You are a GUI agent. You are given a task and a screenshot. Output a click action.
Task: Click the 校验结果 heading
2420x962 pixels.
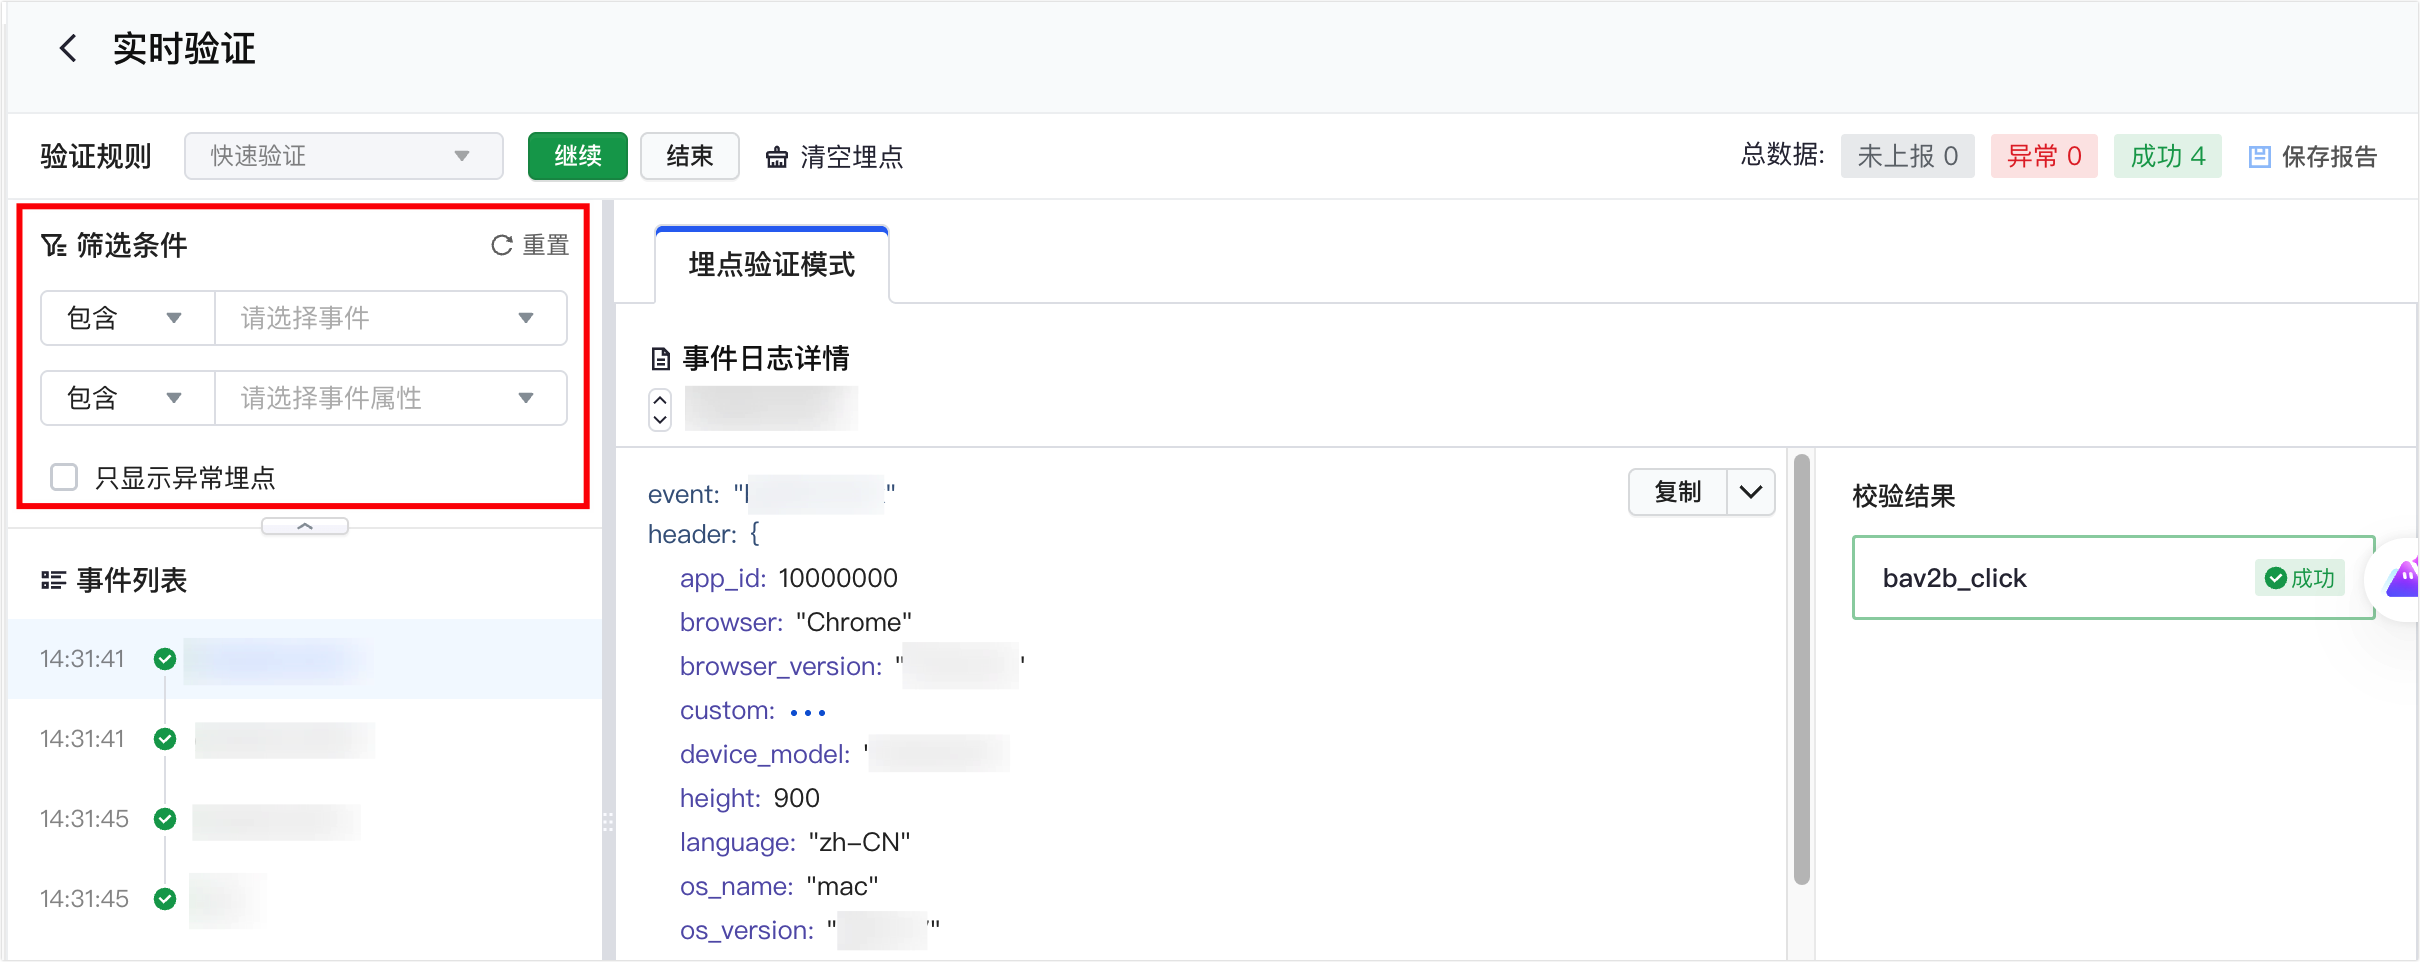coord(1903,496)
